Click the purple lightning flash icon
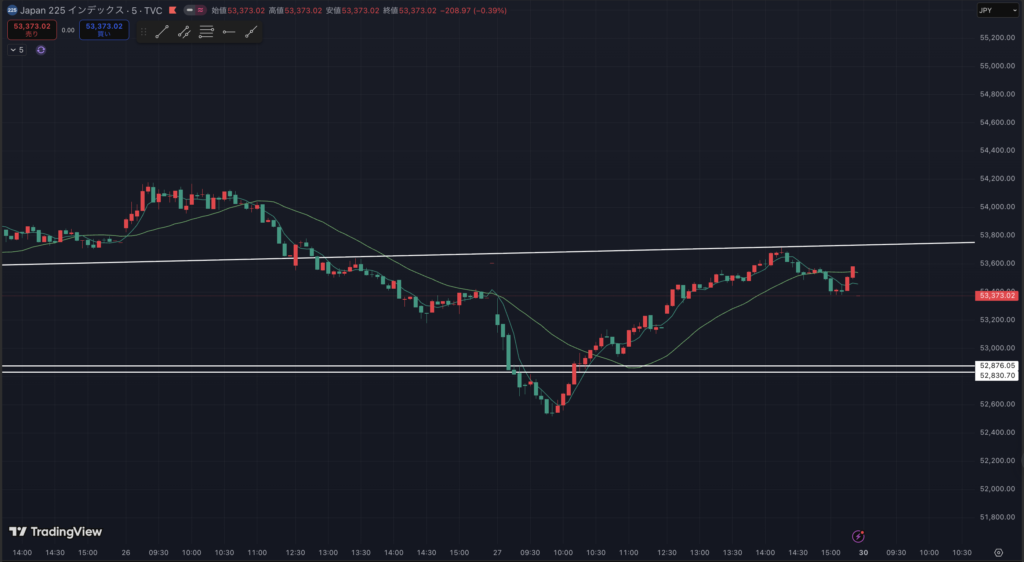1024x562 pixels. (857, 536)
